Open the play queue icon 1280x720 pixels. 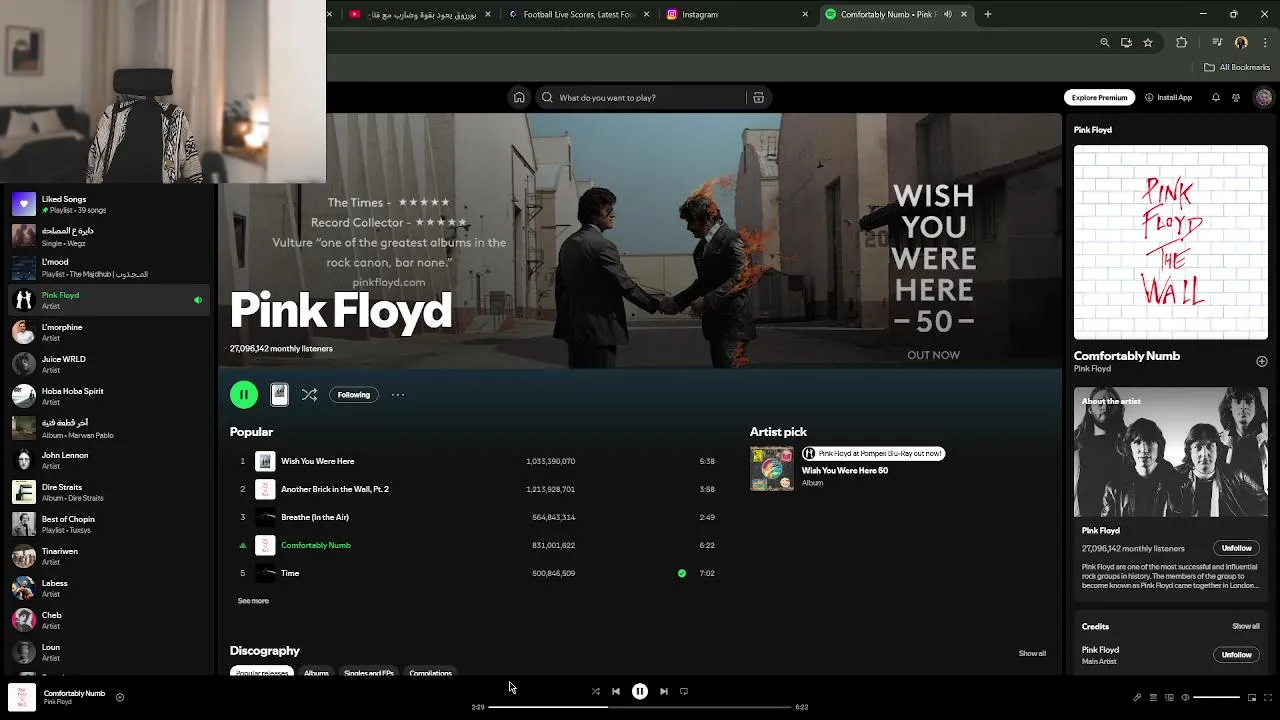pos(1153,697)
